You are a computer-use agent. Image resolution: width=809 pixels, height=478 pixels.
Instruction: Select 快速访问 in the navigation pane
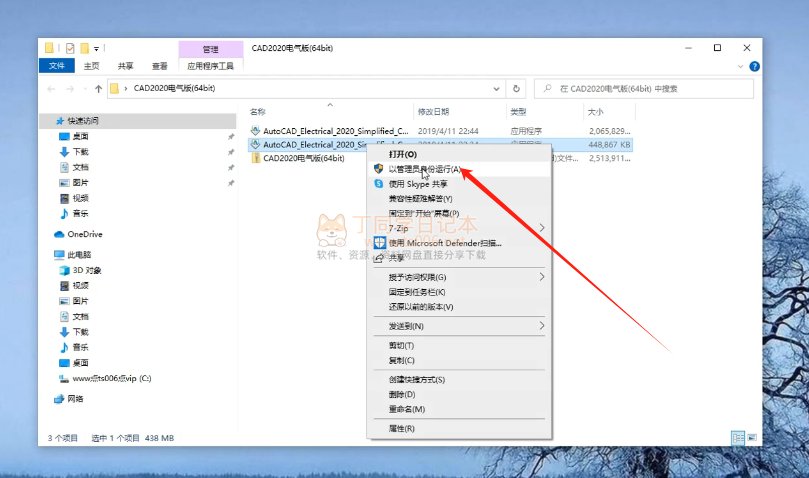coord(83,120)
